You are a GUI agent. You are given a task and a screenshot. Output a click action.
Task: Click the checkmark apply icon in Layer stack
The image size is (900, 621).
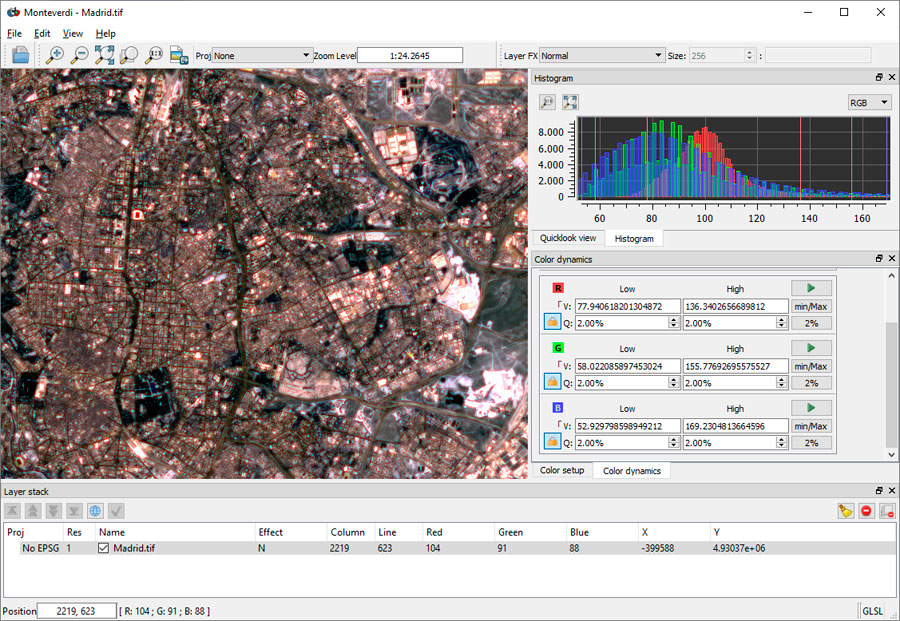(x=116, y=511)
